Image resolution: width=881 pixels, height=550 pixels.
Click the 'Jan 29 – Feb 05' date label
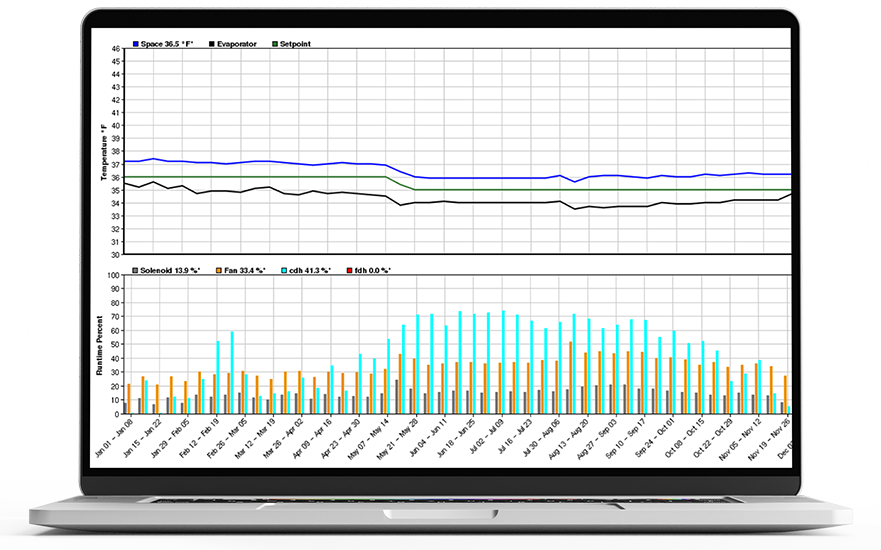[171, 437]
